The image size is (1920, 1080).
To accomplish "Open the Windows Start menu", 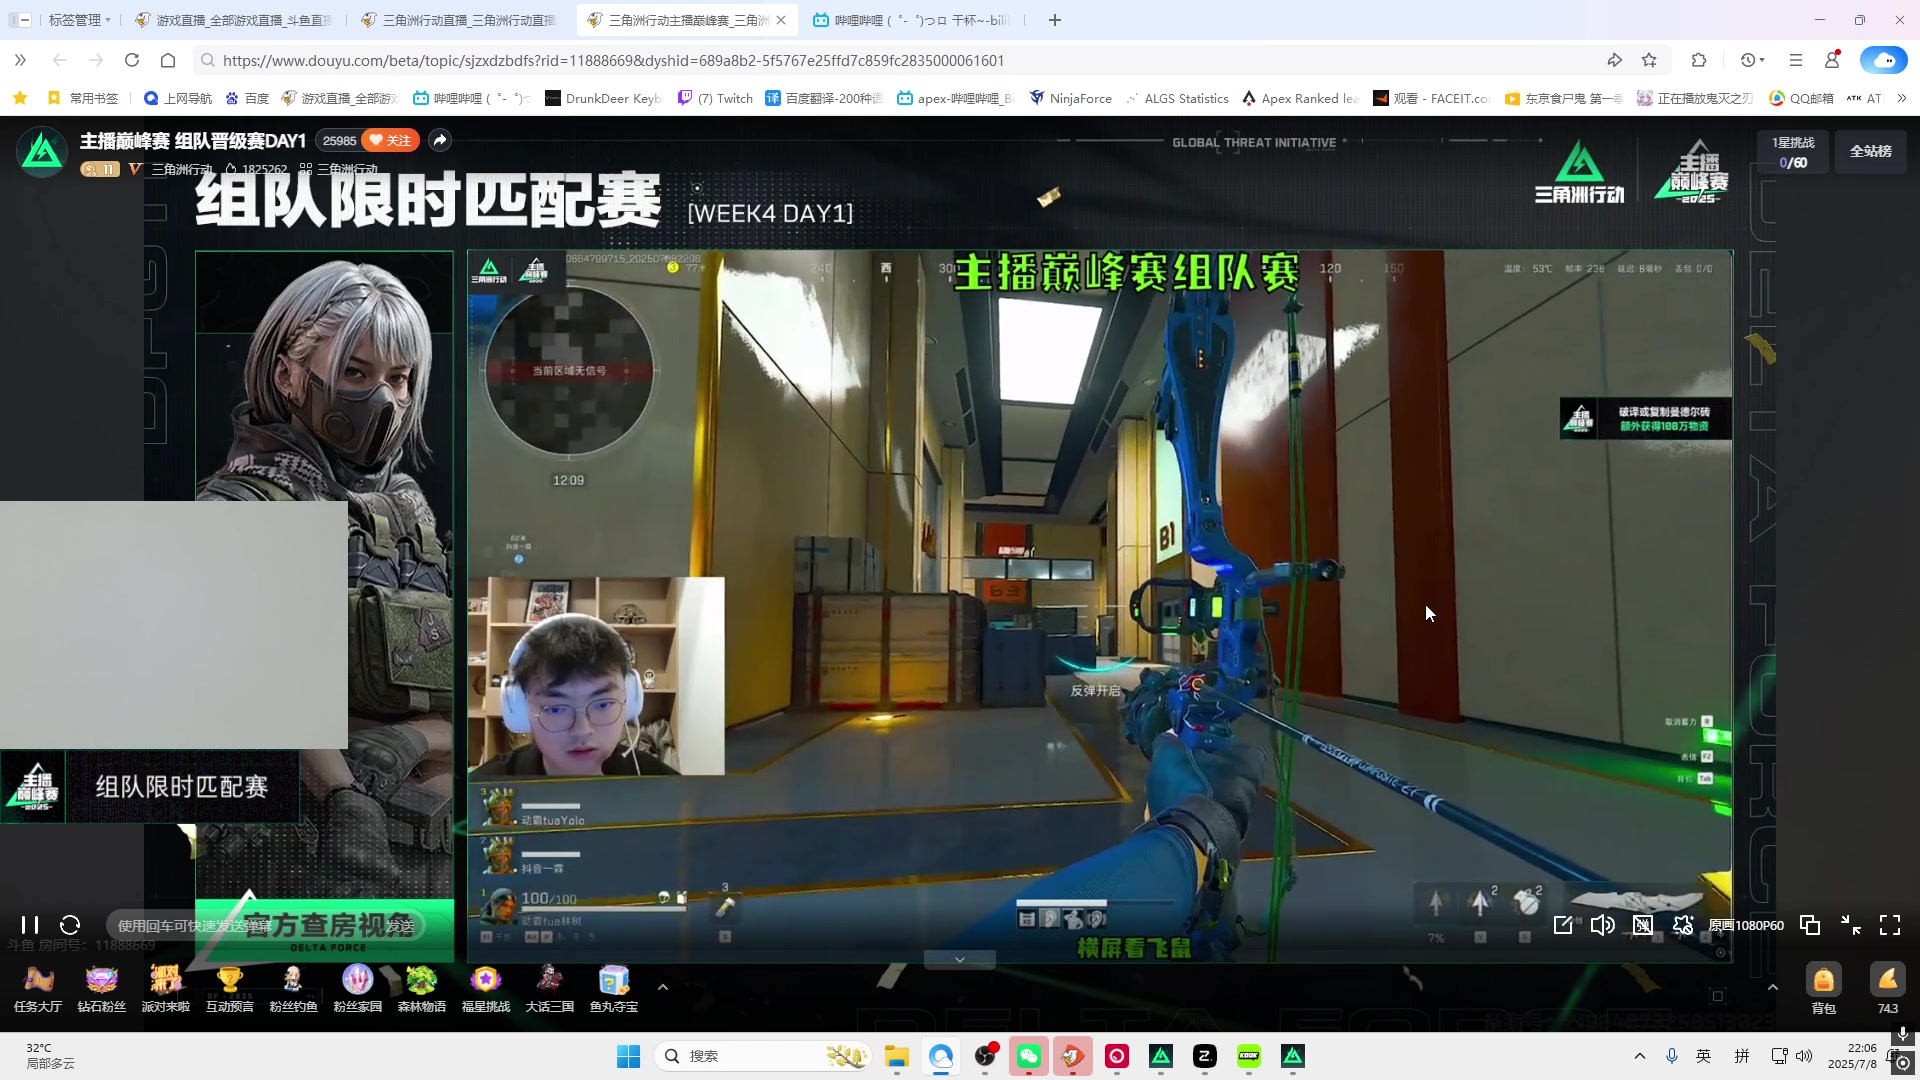I will click(x=628, y=1056).
